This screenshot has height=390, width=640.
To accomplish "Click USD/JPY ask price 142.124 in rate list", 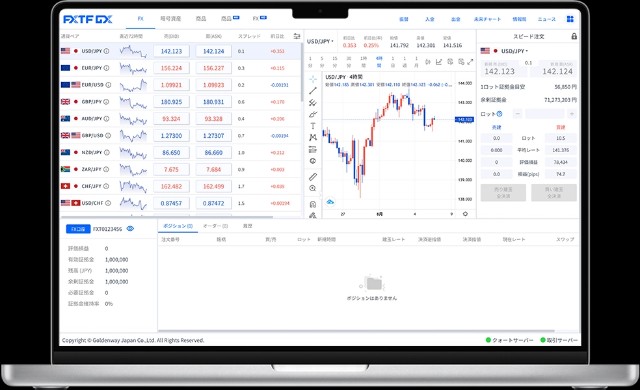I will [213, 51].
